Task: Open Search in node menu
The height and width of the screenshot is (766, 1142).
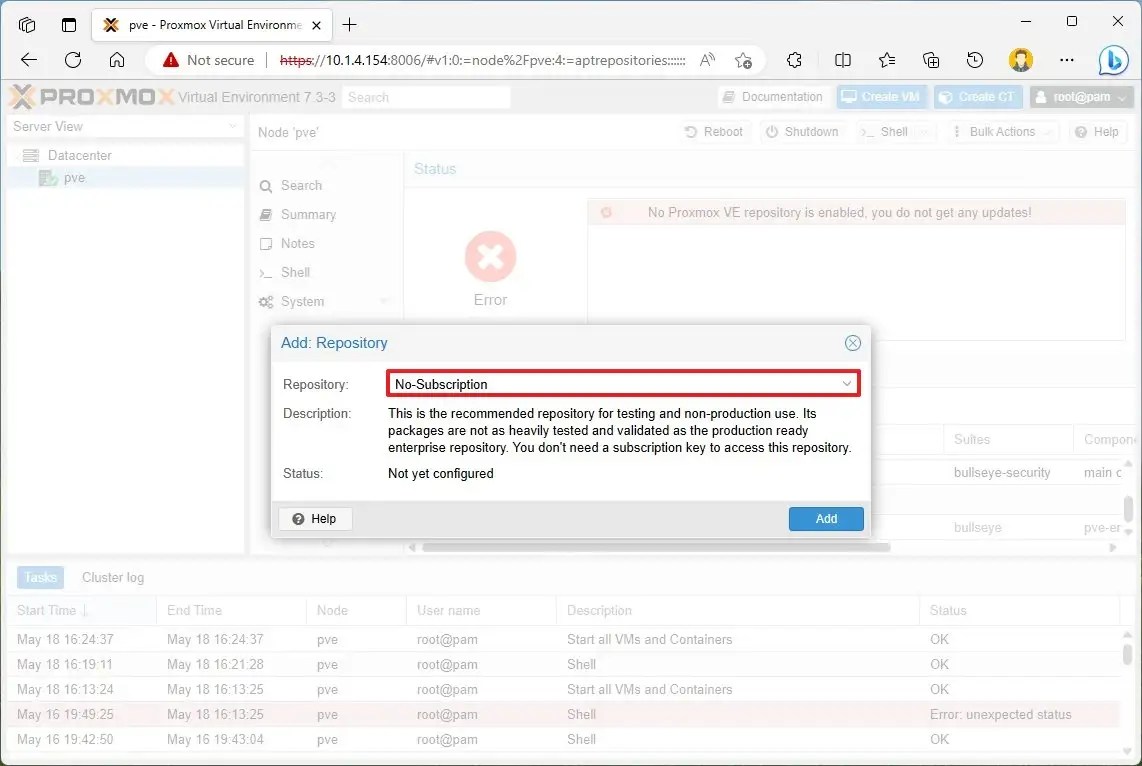Action: (302, 186)
